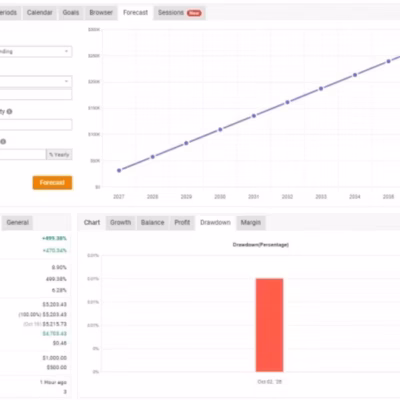The image size is (400, 400).
Task: Click the info icon above the yearly input
Action: tap(3, 142)
